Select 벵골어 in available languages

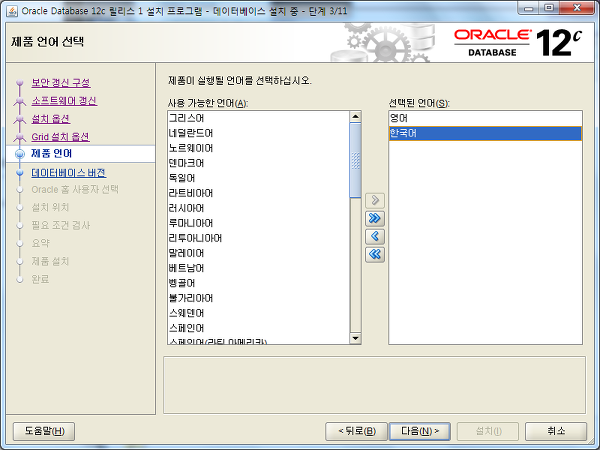(x=259, y=283)
